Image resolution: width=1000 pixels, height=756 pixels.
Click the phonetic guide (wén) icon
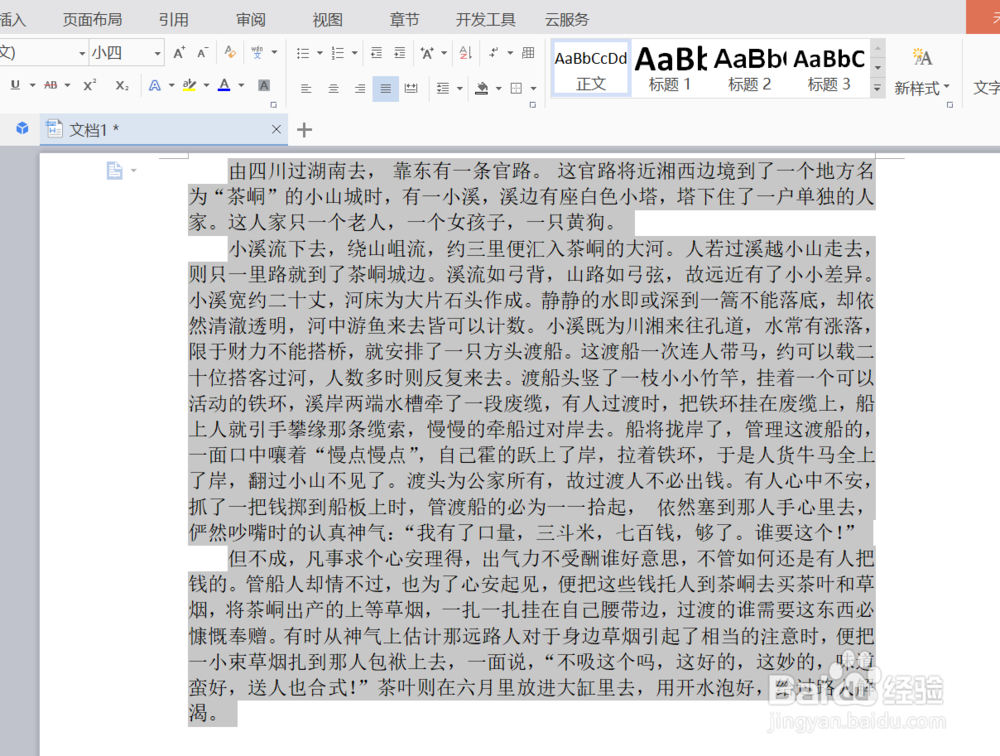pos(257,52)
